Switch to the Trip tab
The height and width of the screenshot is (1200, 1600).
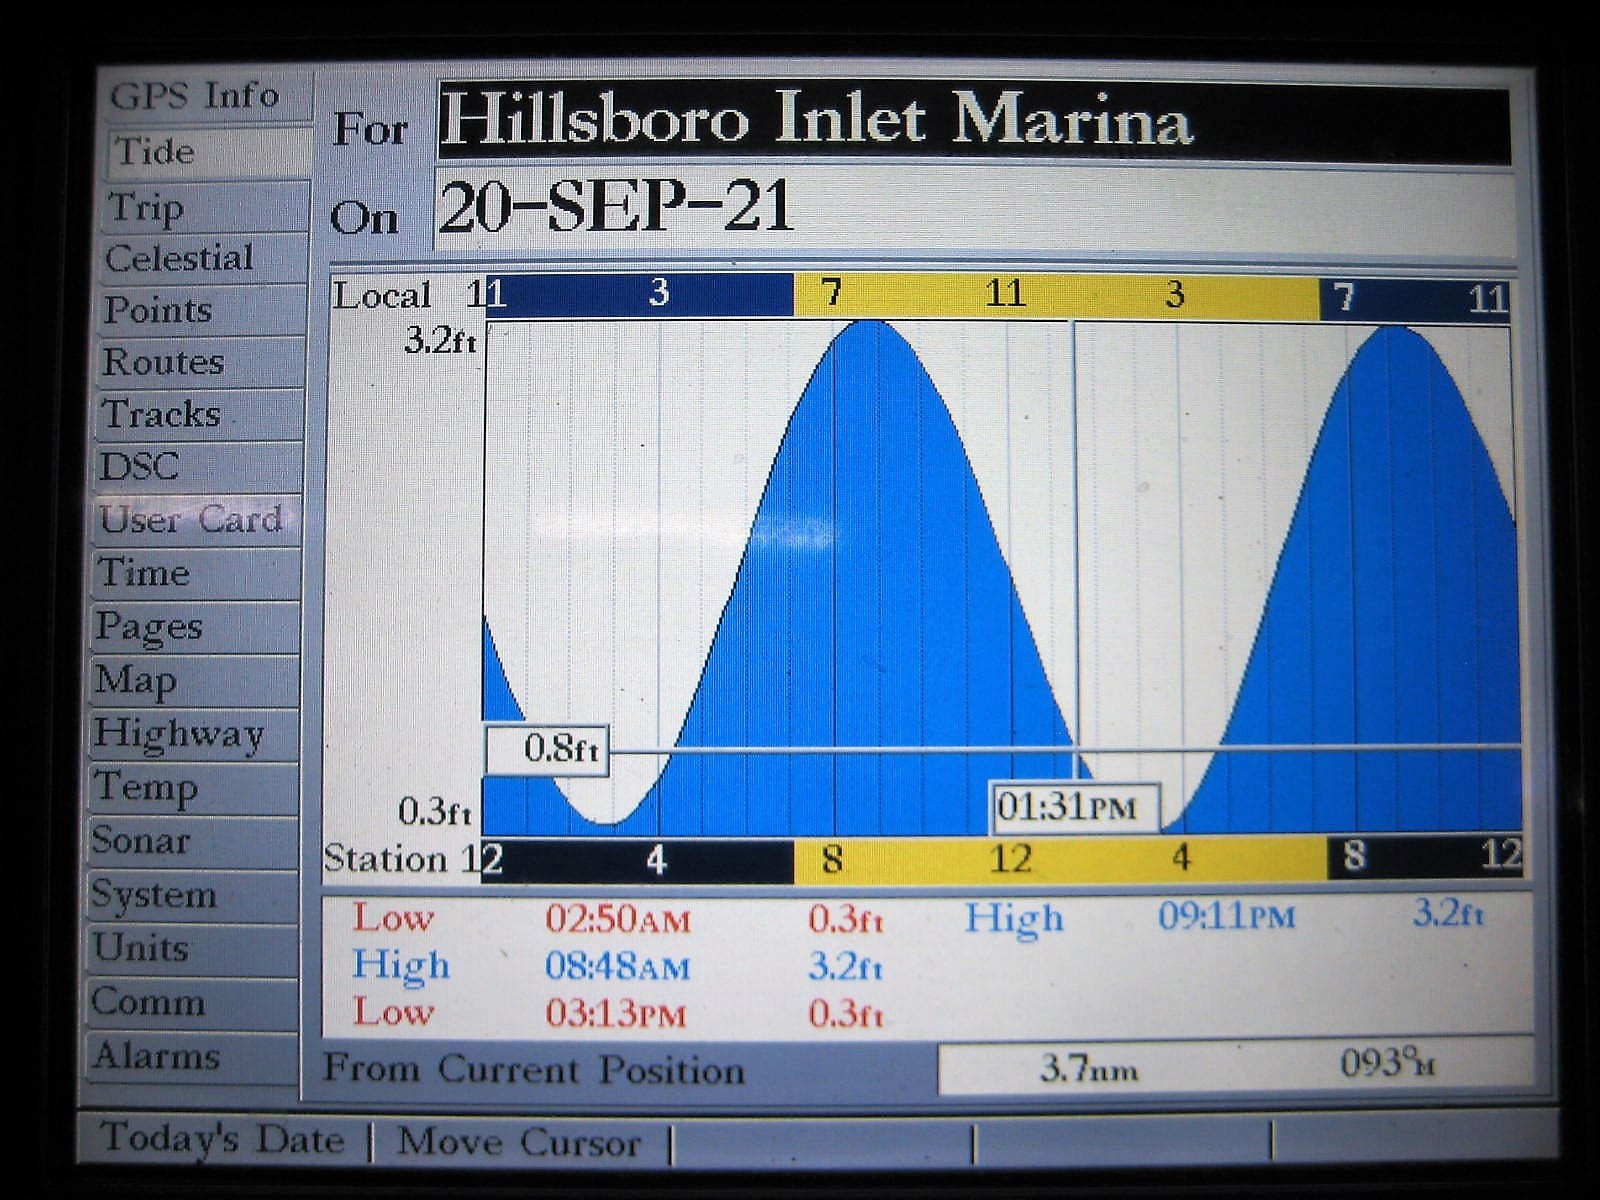(206, 207)
